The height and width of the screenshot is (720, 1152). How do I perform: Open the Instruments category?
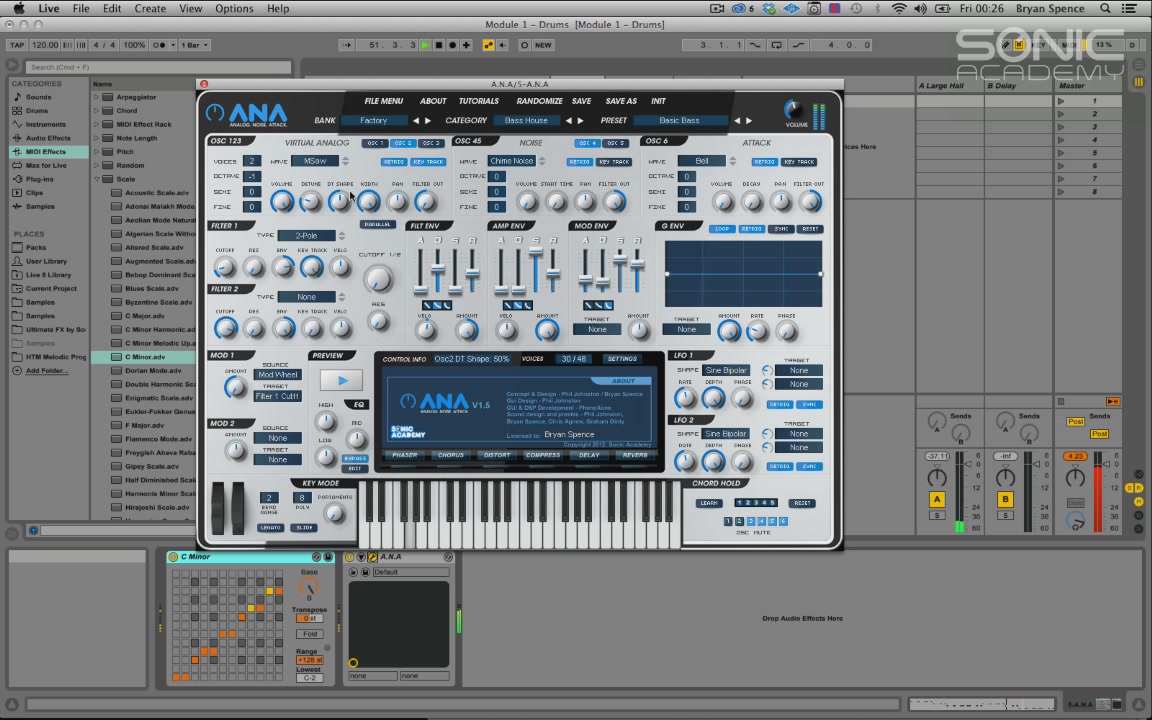46,124
